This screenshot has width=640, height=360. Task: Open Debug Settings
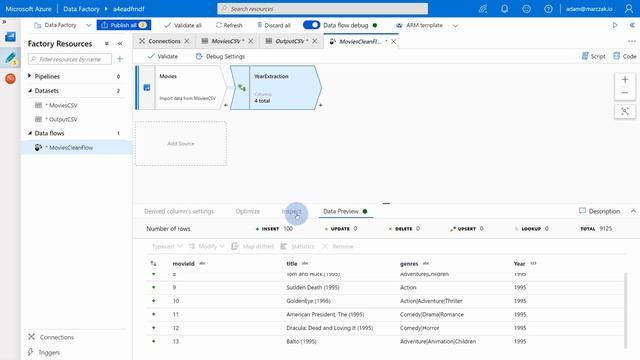pyautogui.click(x=220, y=56)
